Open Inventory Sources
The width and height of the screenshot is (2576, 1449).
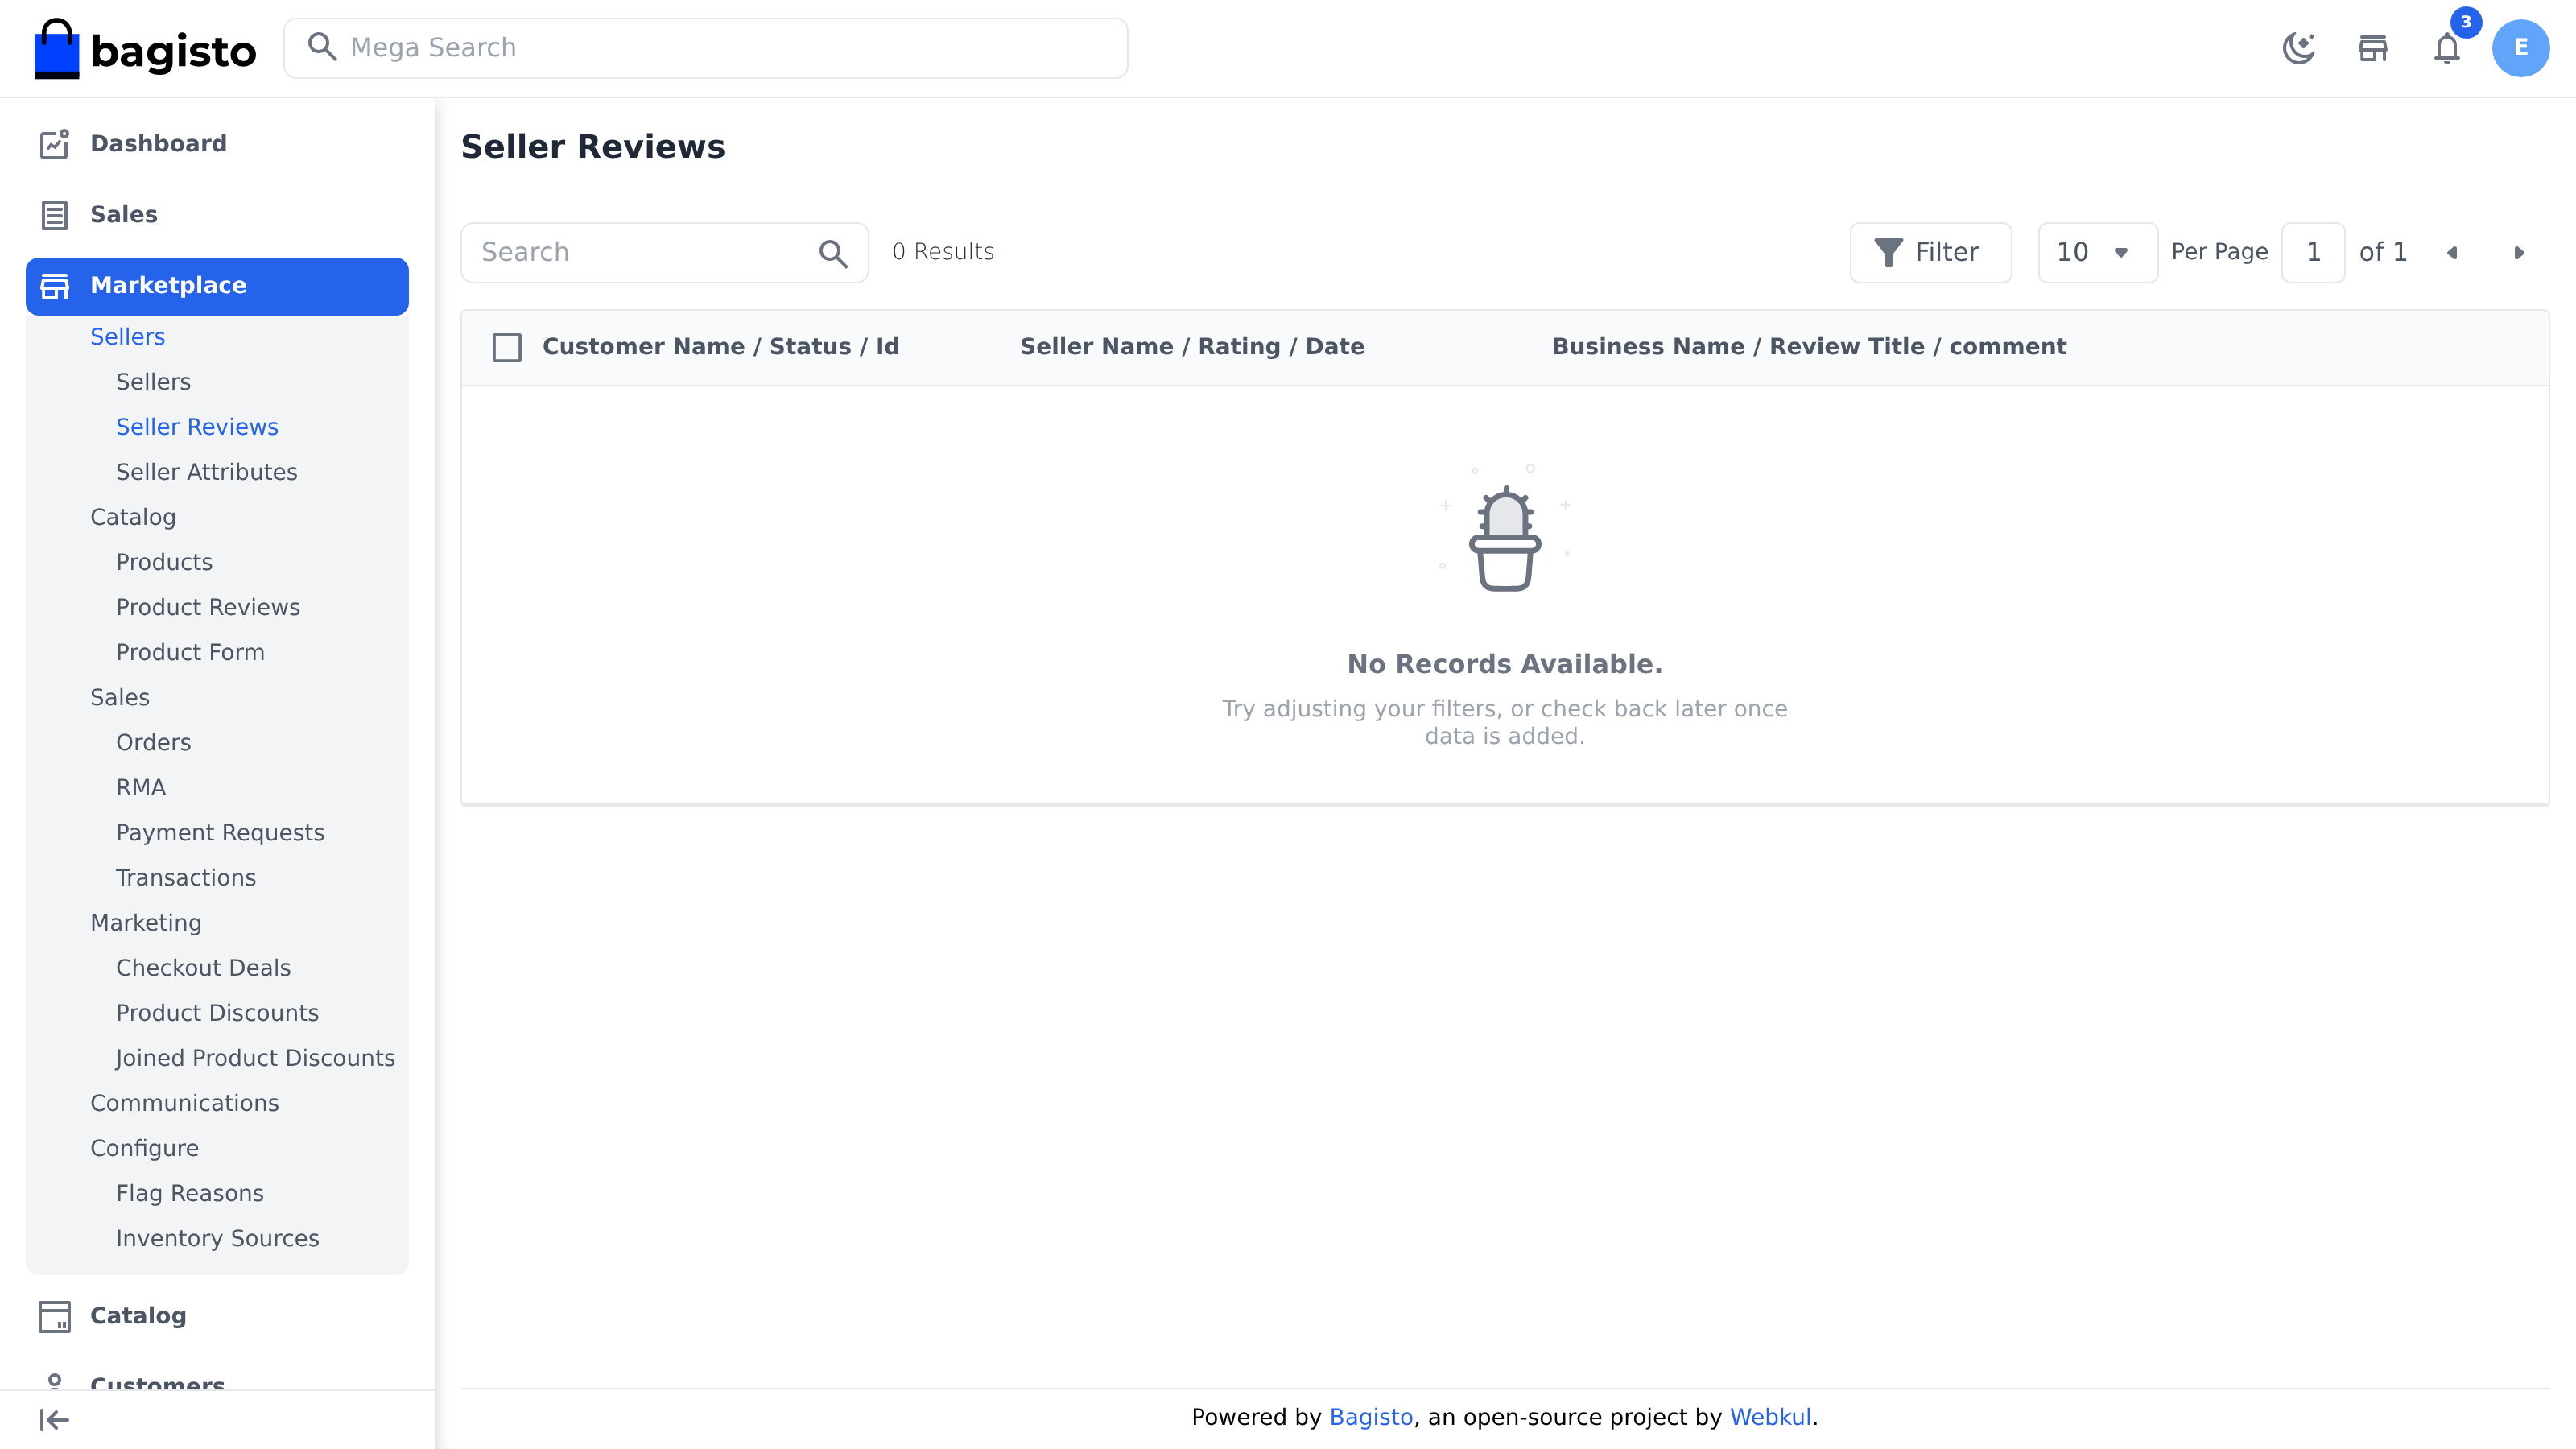point(217,1237)
